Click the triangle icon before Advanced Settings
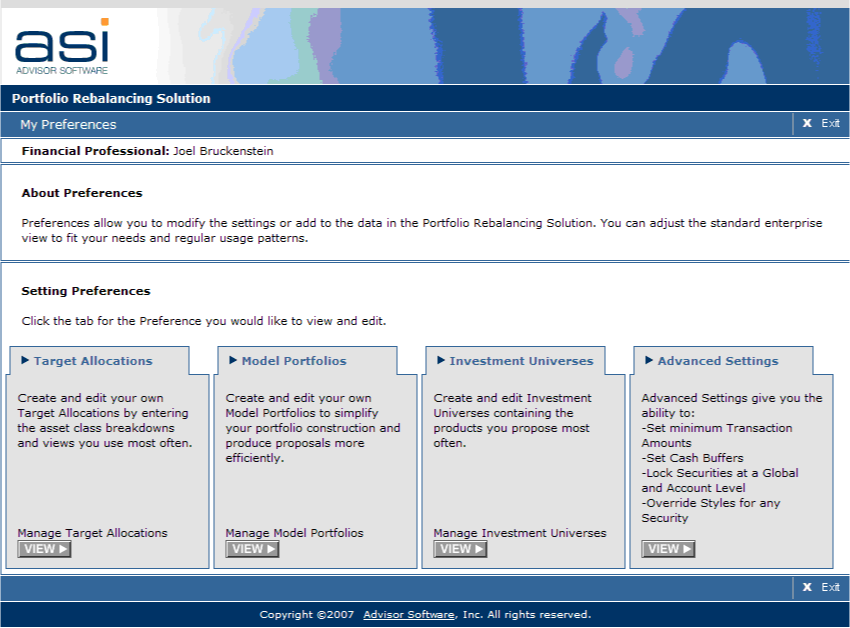 pyautogui.click(x=649, y=360)
